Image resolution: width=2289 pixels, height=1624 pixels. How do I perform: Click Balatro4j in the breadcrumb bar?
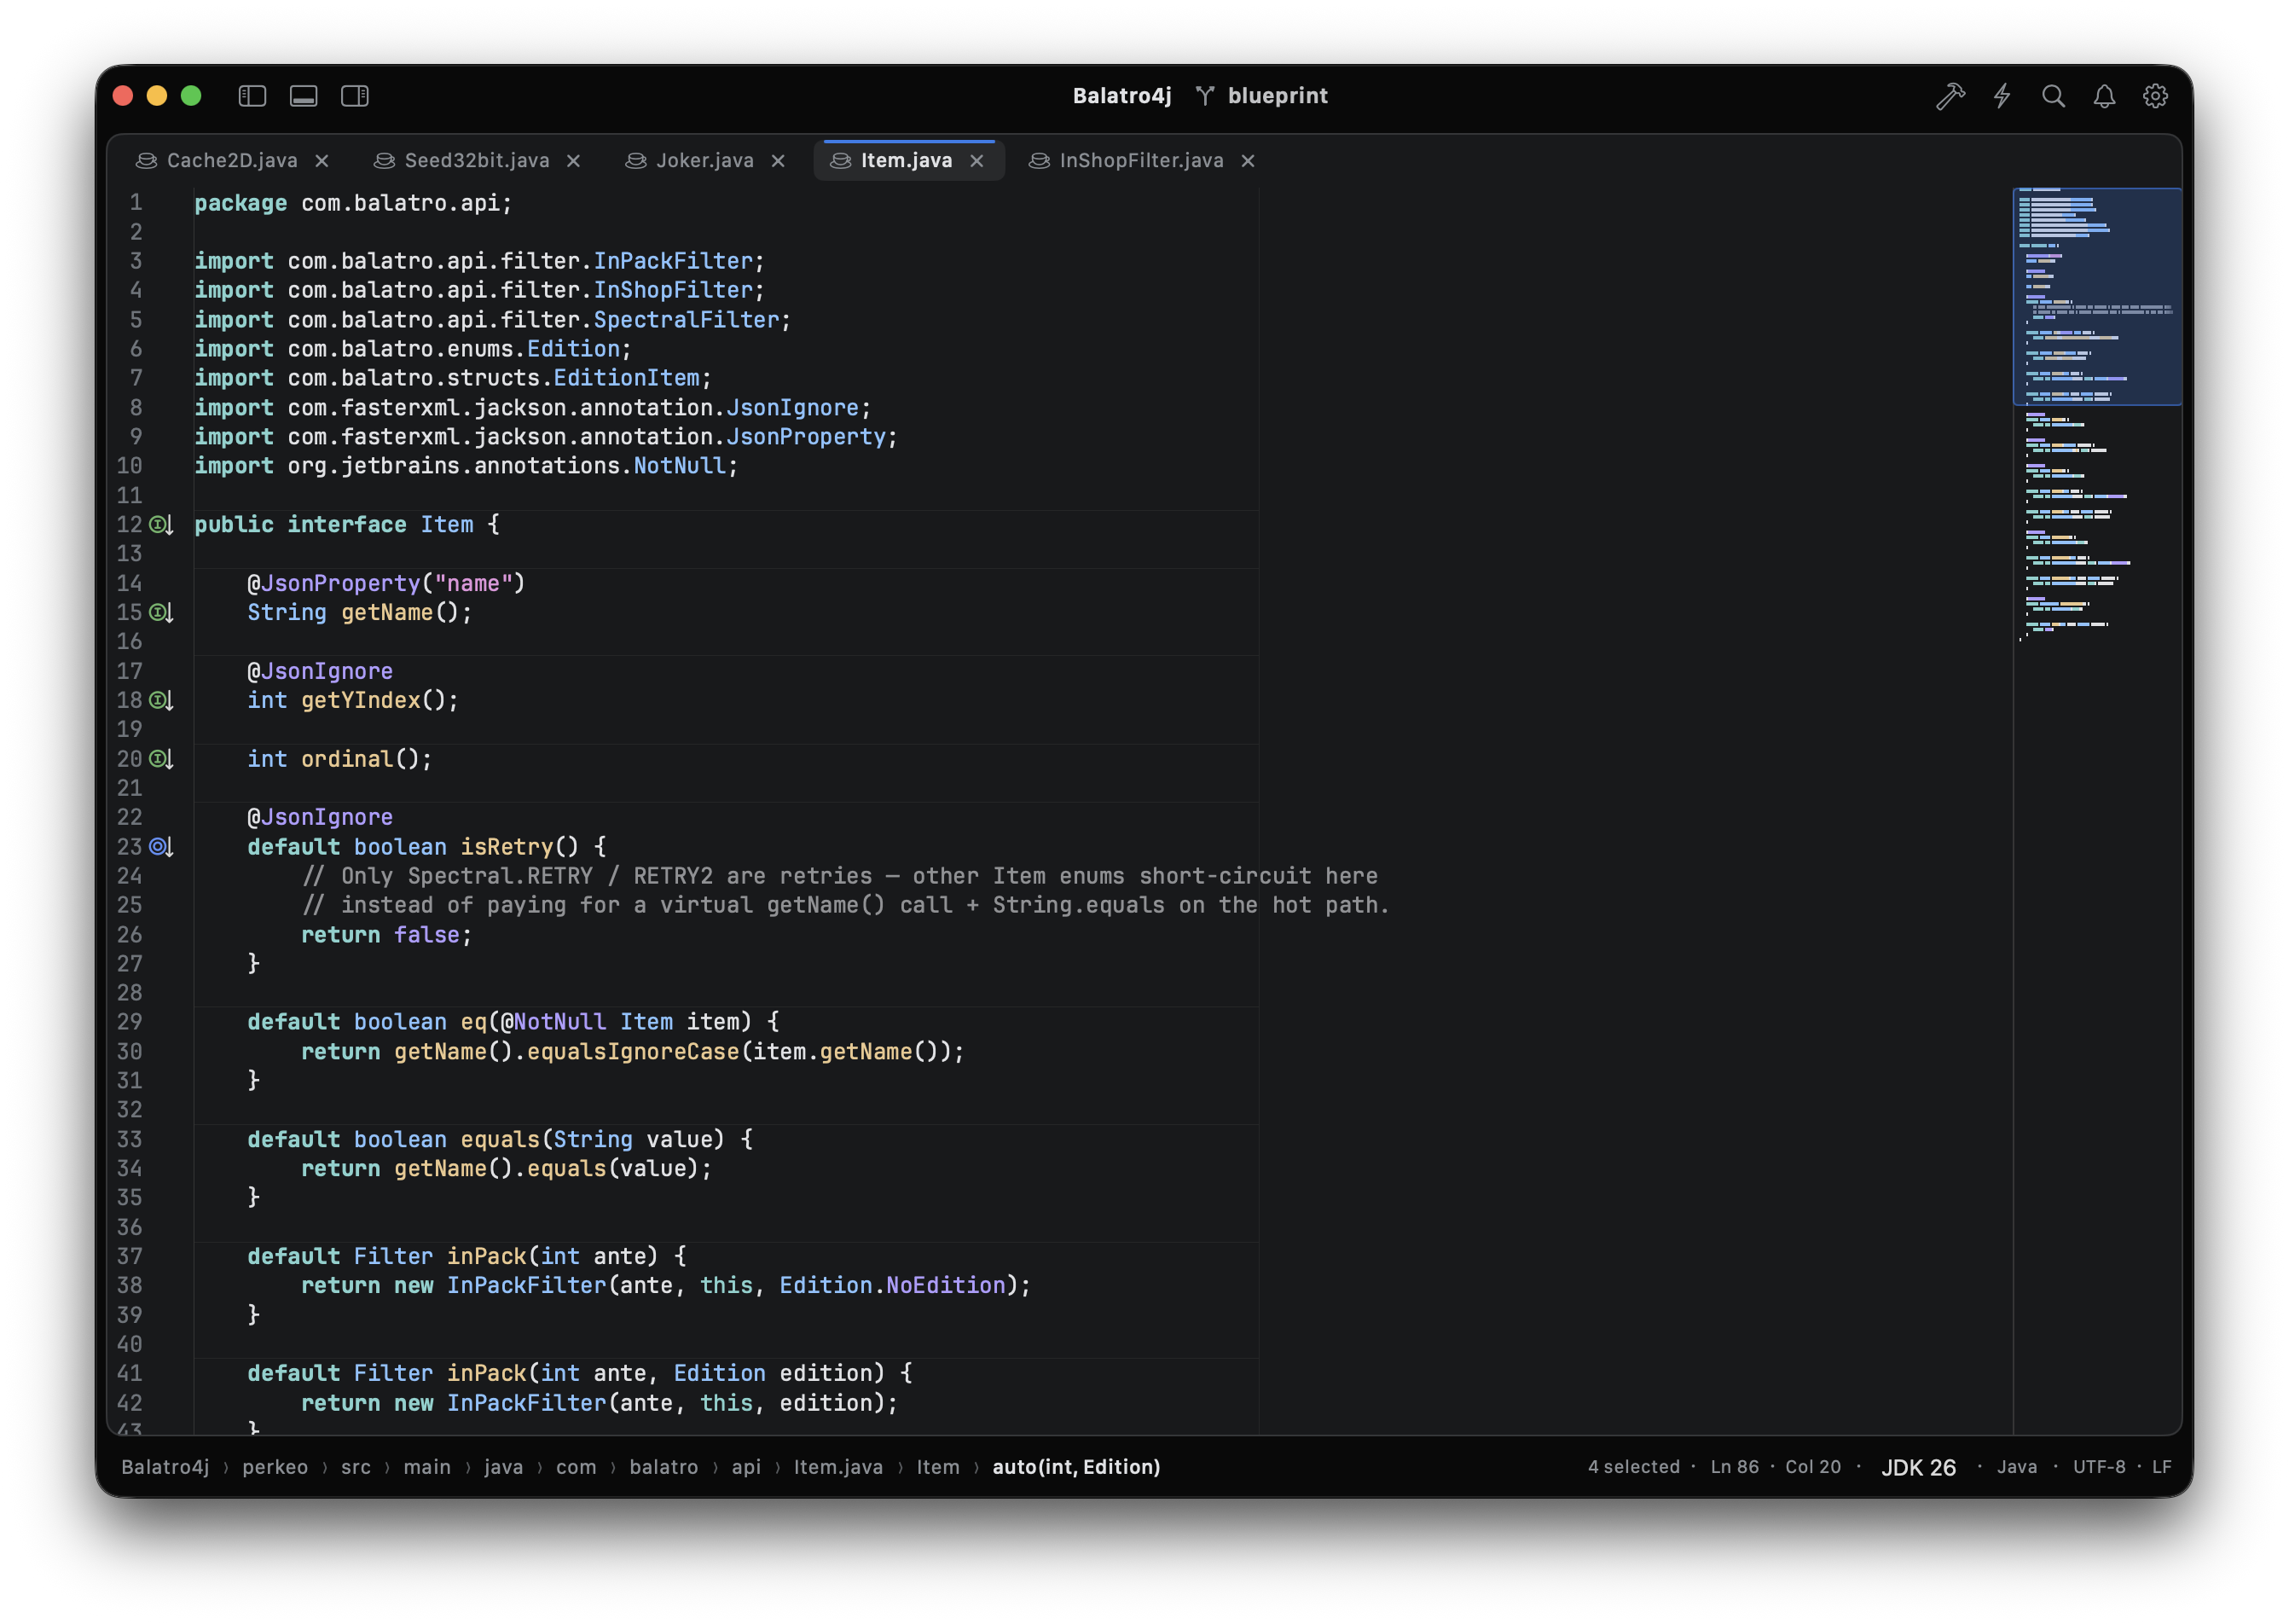pyautogui.click(x=165, y=1467)
